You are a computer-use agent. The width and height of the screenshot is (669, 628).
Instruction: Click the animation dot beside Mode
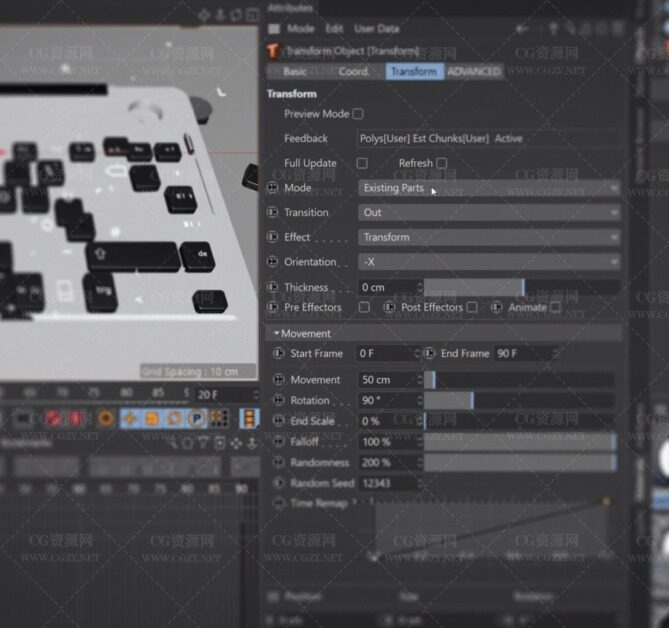pyautogui.click(x=274, y=188)
